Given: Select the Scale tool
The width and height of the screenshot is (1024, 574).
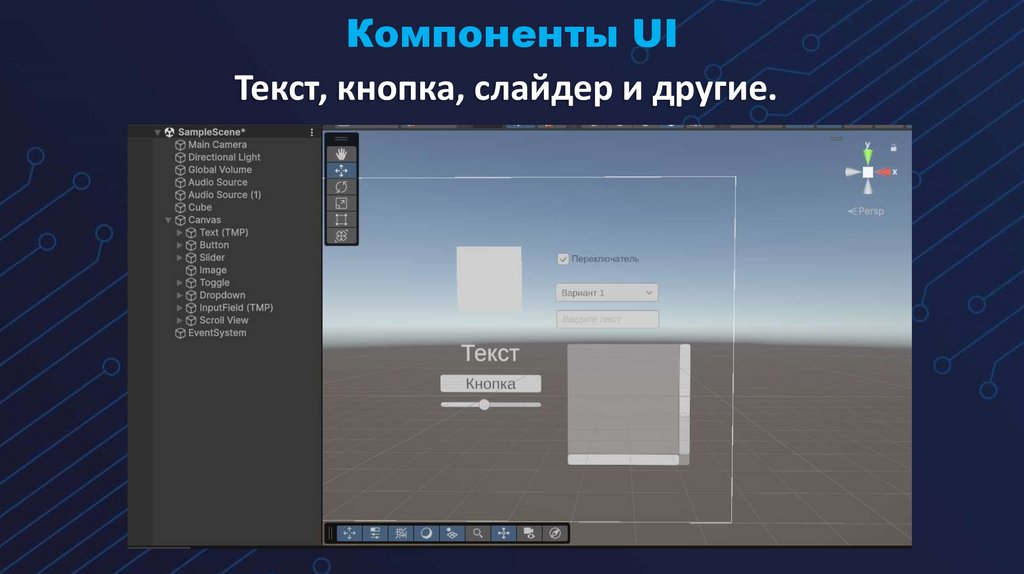Looking at the screenshot, I should click(x=341, y=203).
